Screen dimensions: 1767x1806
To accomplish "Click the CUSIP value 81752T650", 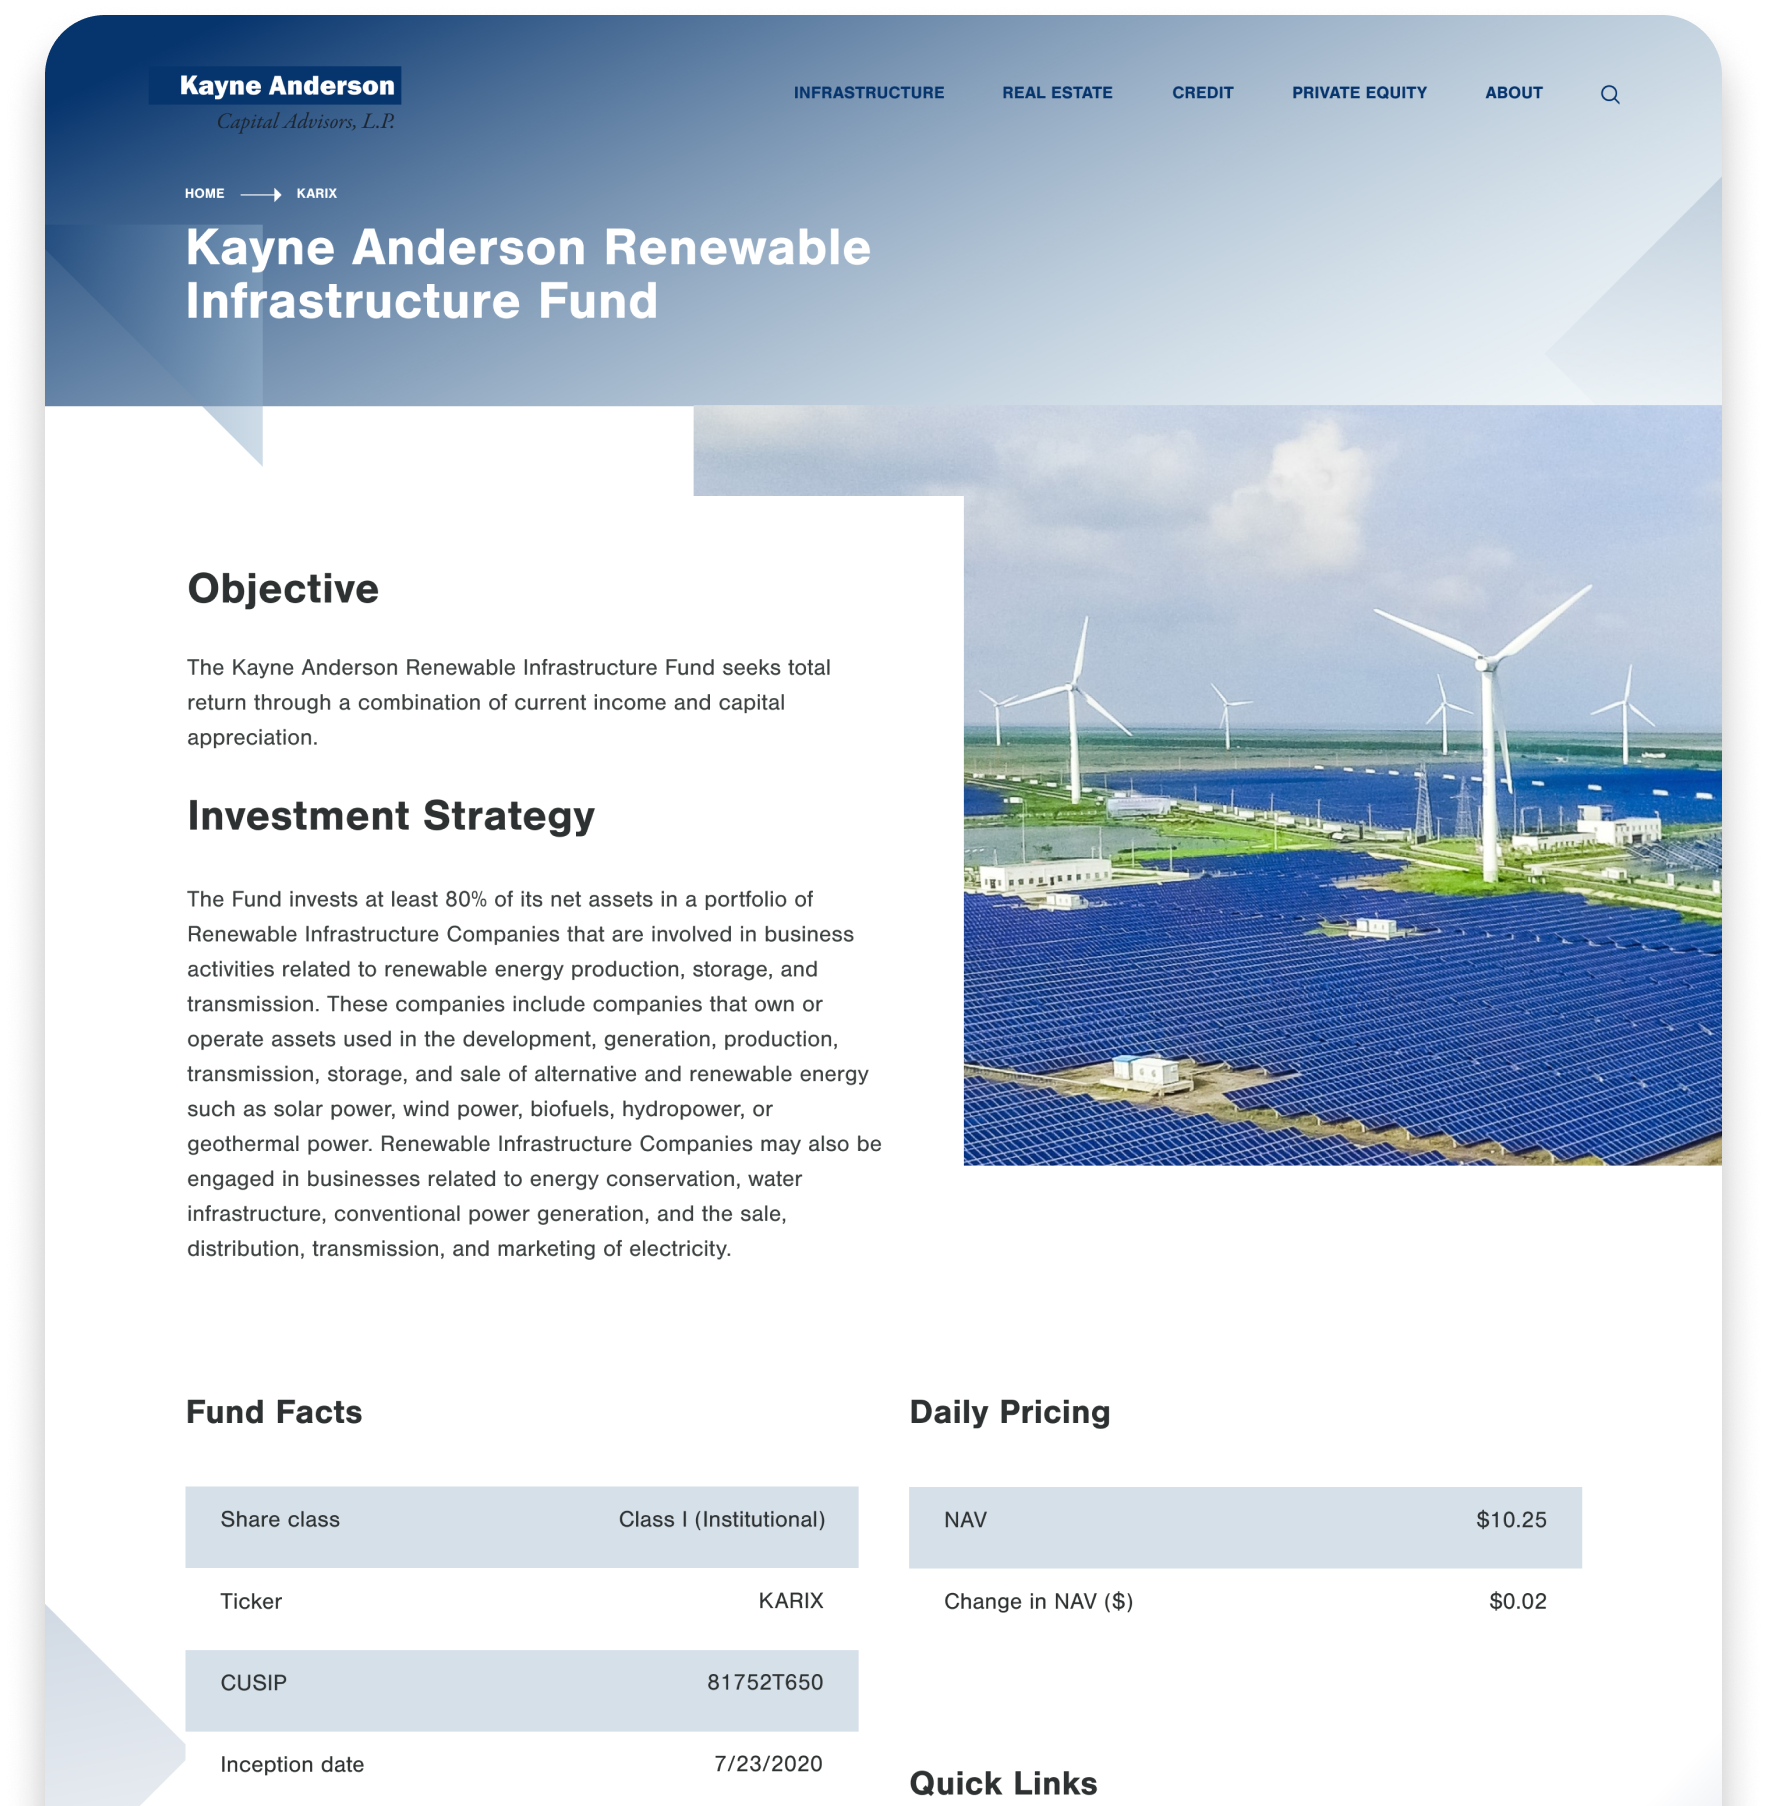I will 764,1683.
